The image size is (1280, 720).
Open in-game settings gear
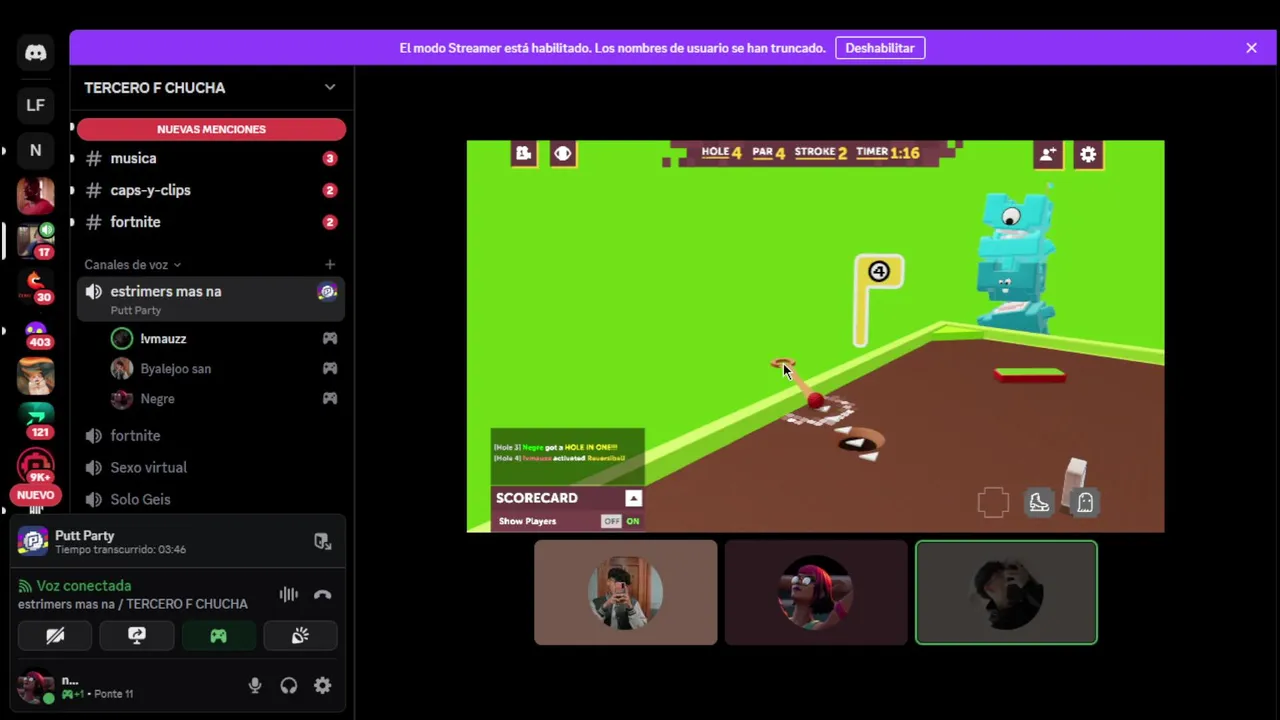pos(1088,154)
